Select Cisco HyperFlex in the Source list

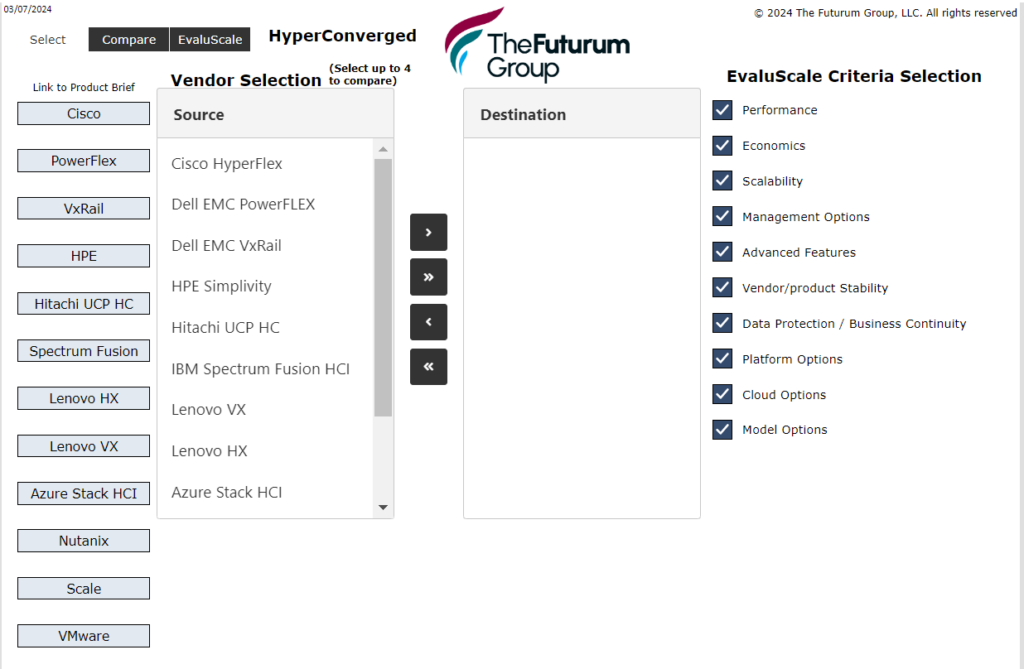(227, 163)
